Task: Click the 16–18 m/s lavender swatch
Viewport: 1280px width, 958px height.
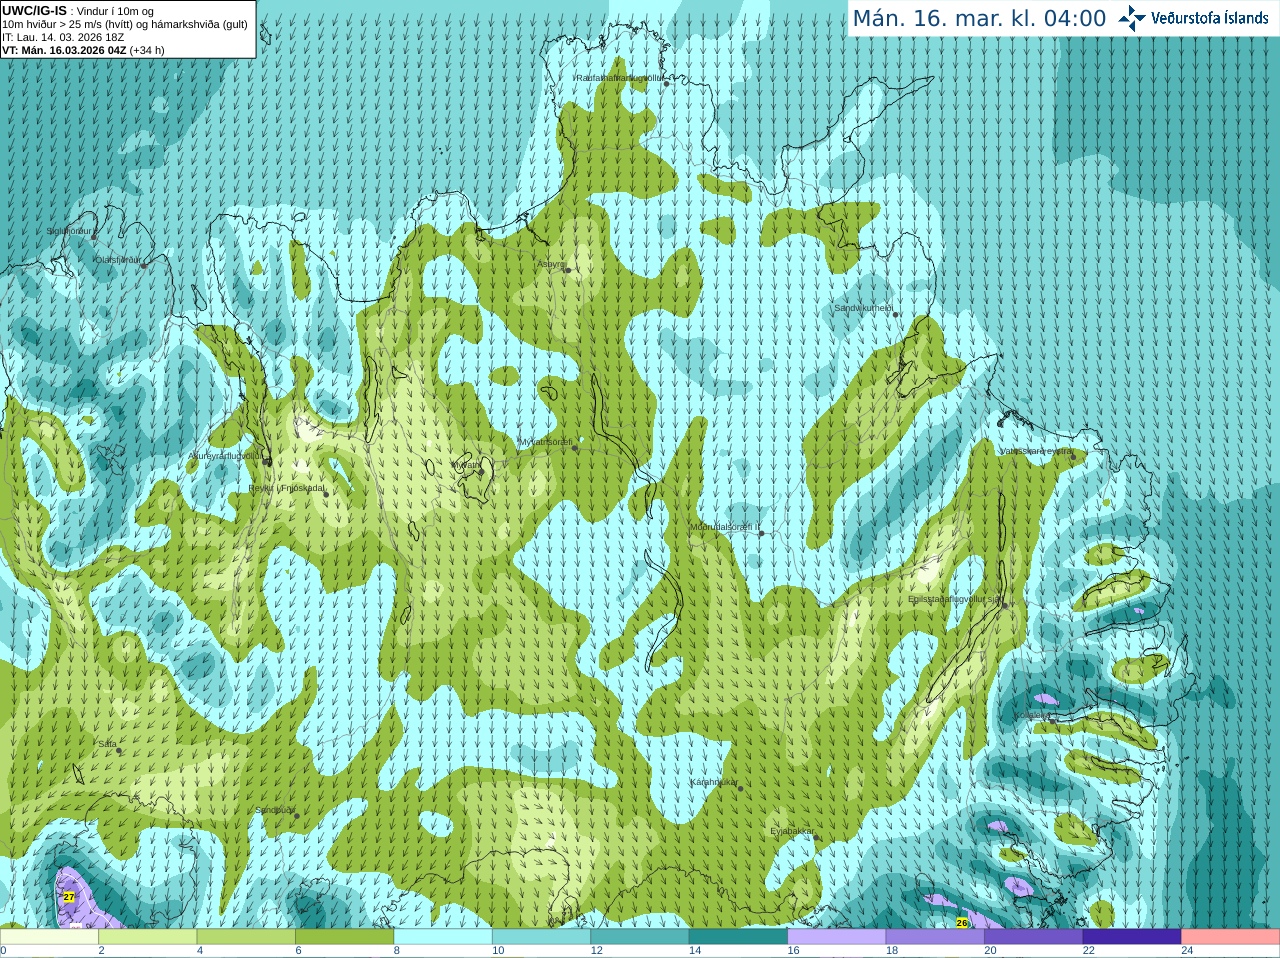Action: [837, 937]
